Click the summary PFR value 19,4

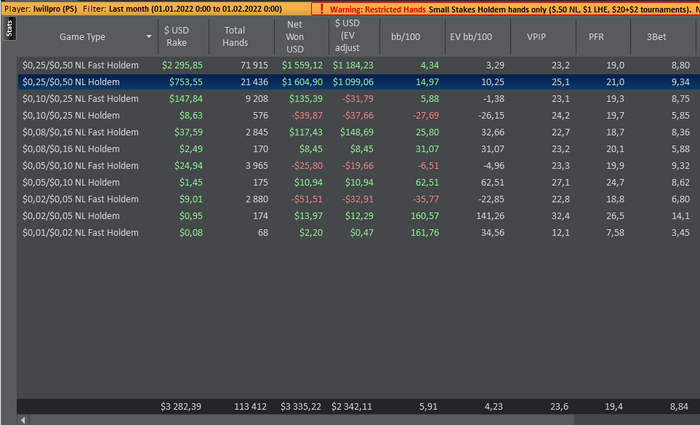pyautogui.click(x=614, y=407)
